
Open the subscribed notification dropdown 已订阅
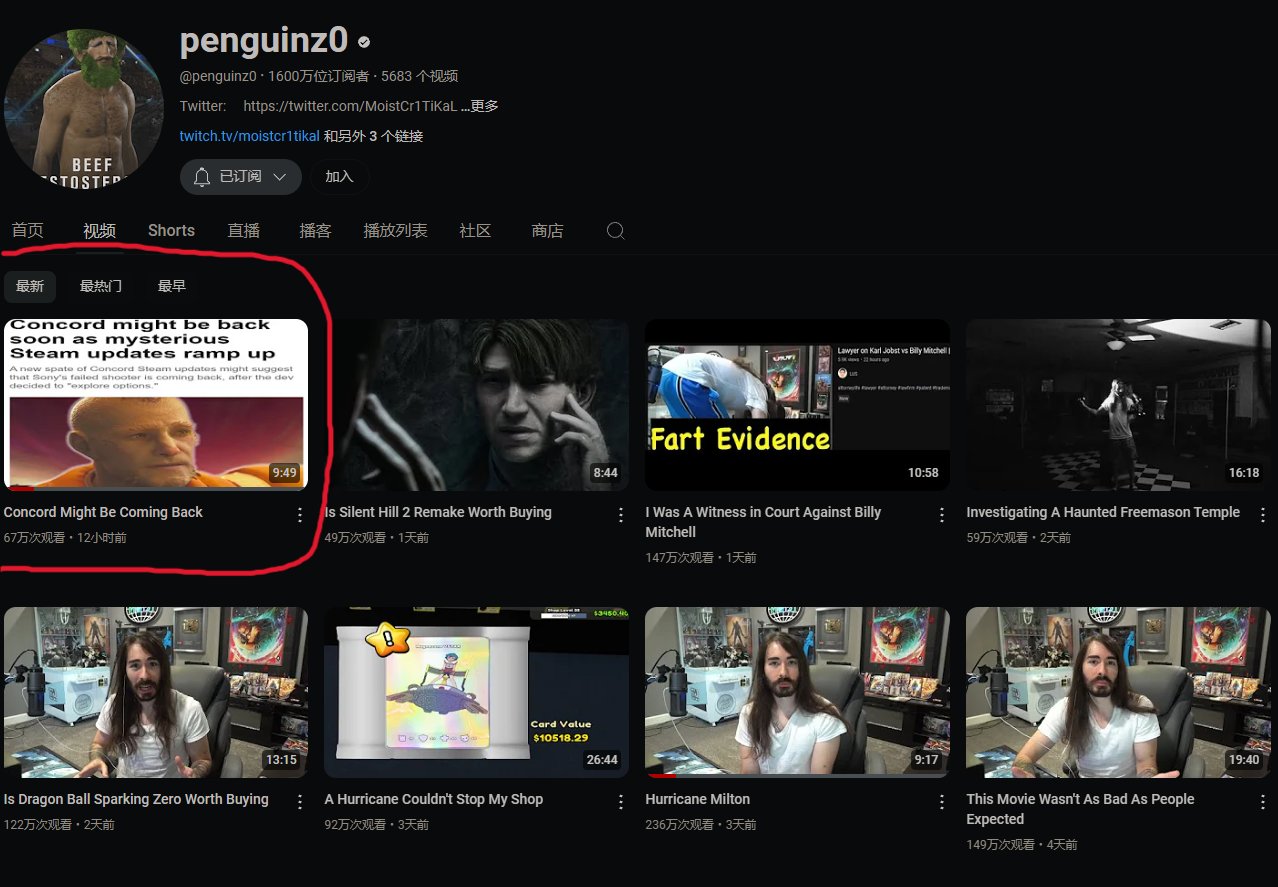point(241,176)
